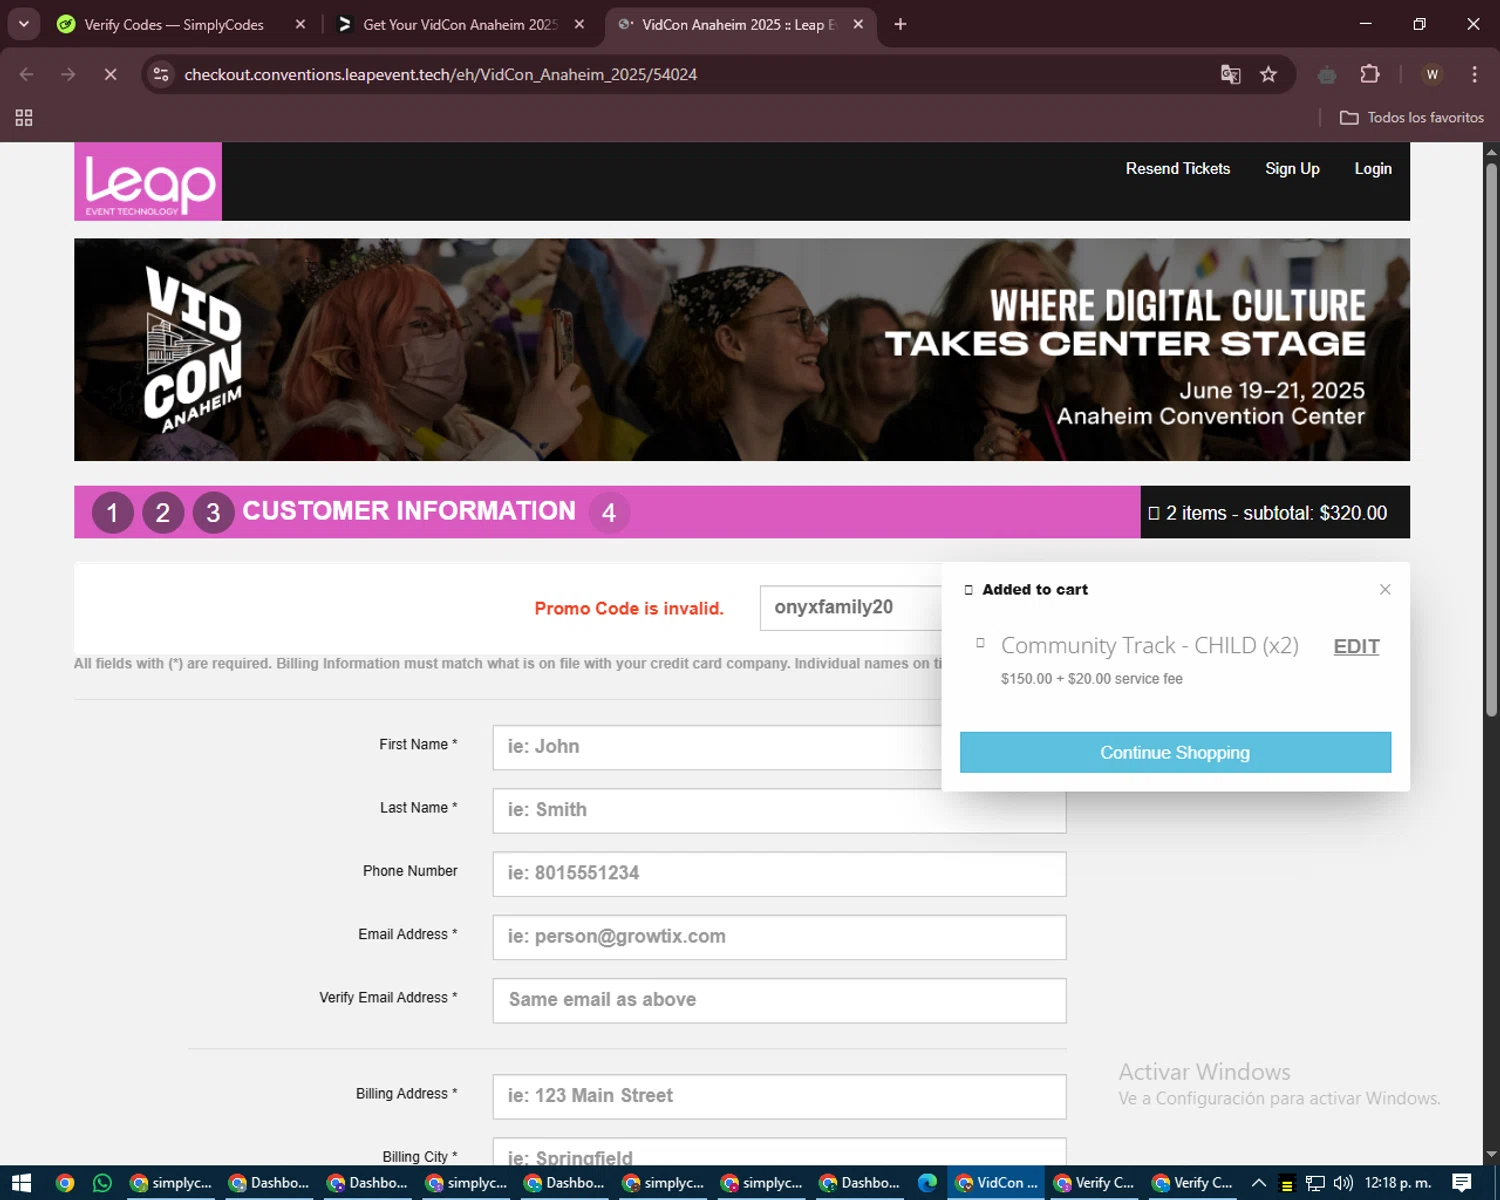Show hidden system tray icons
The width and height of the screenshot is (1500, 1200).
(1259, 1183)
